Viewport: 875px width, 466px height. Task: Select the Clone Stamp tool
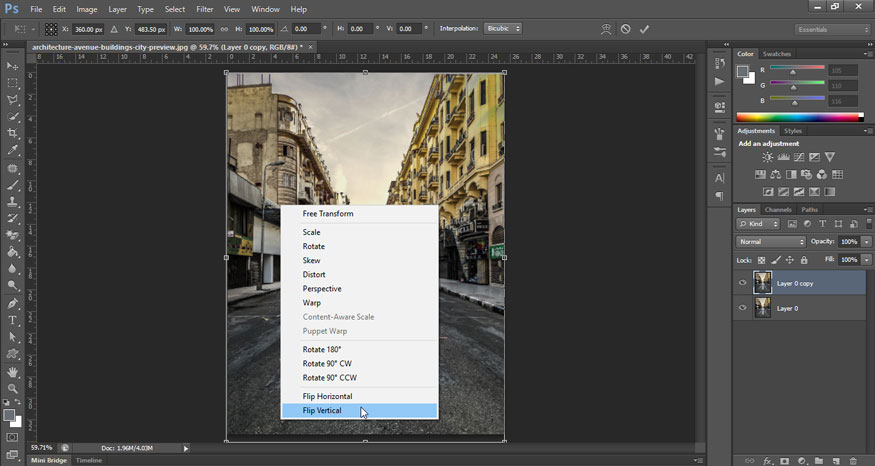tap(12, 202)
